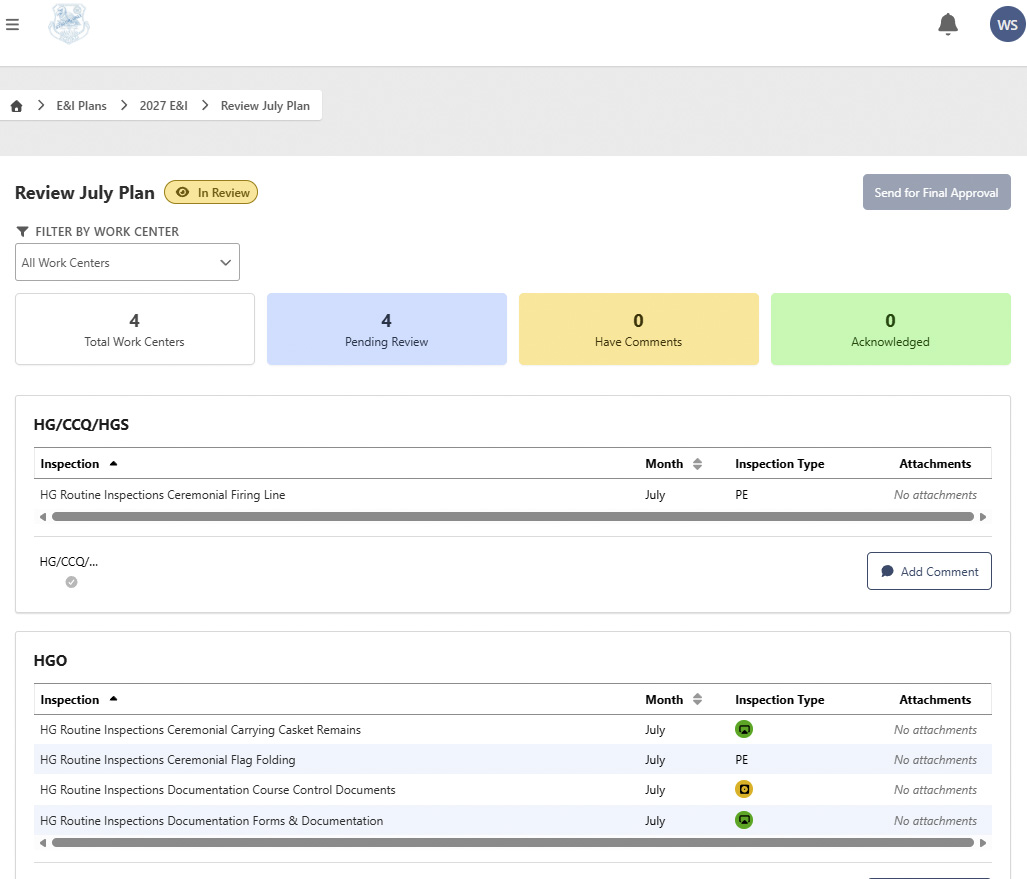Sort HG/CCQ/HGS table by Month
Image resolution: width=1027 pixels, height=879 pixels.
coord(673,464)
